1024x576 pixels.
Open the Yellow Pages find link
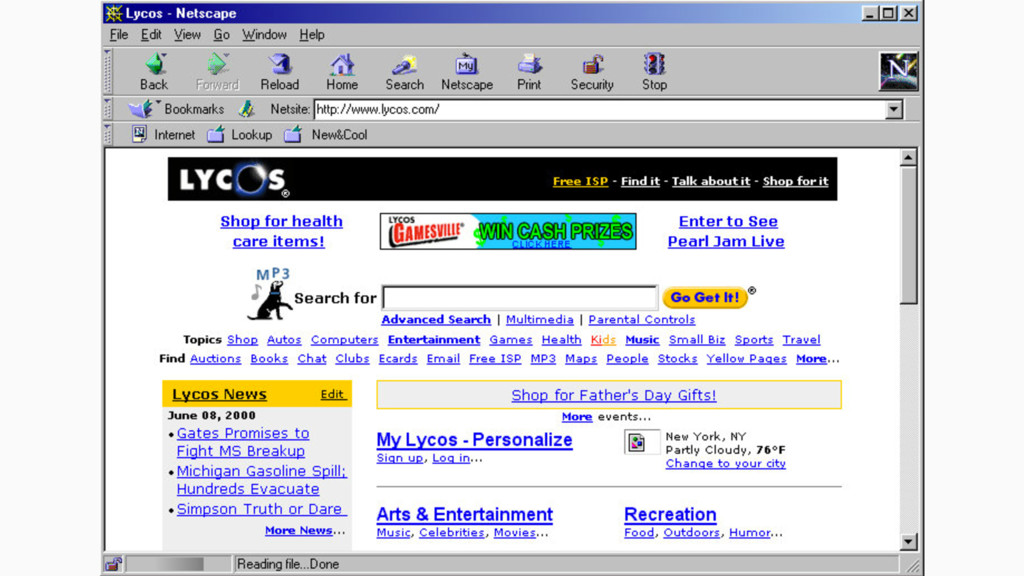point(746,359)
